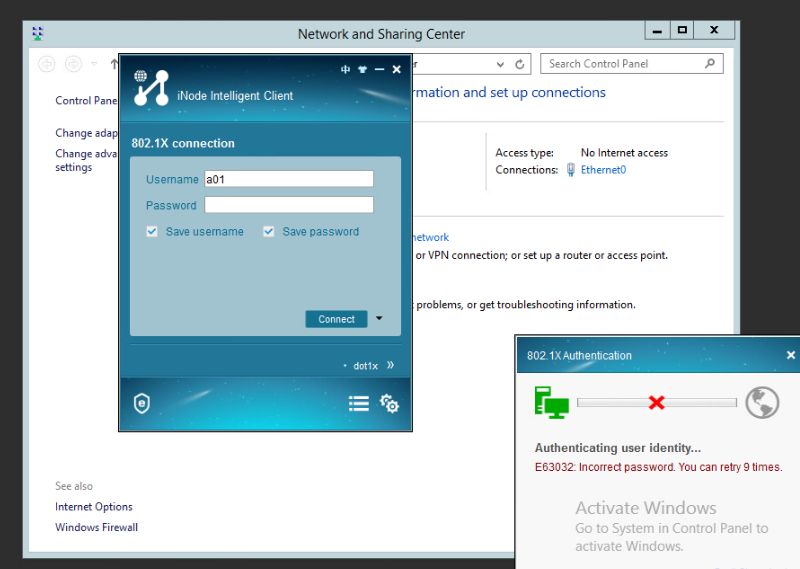Expand the address bar history dropdown
Viewport: 800px width, 569px height.
tap(501, 64)
